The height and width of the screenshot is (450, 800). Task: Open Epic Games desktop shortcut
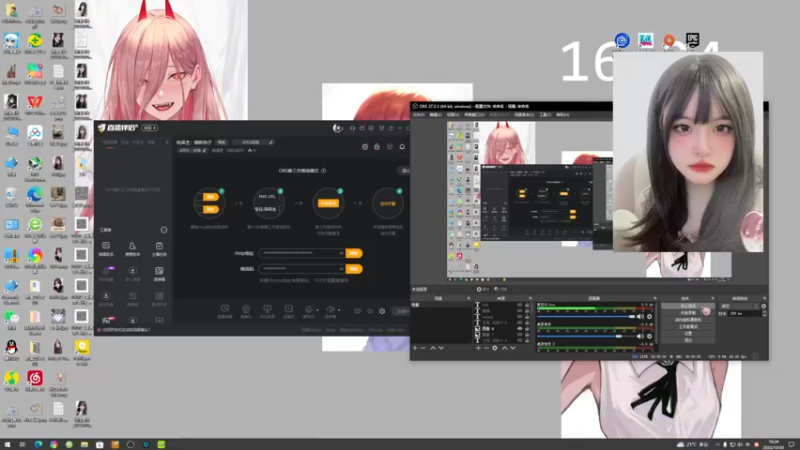[692, 40]
